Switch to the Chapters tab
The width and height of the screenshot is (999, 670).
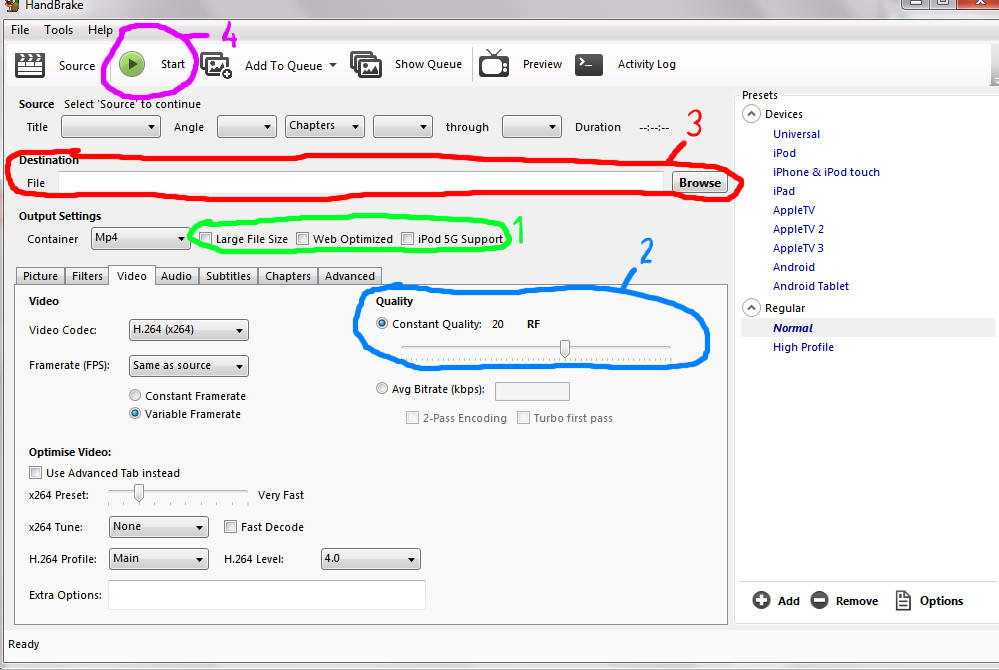tap(288, 276)
